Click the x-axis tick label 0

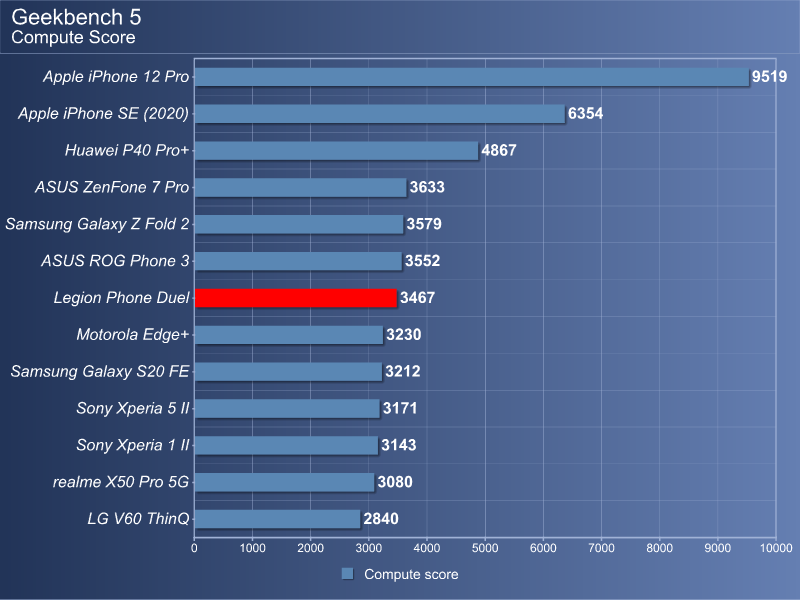pos(194,548)
